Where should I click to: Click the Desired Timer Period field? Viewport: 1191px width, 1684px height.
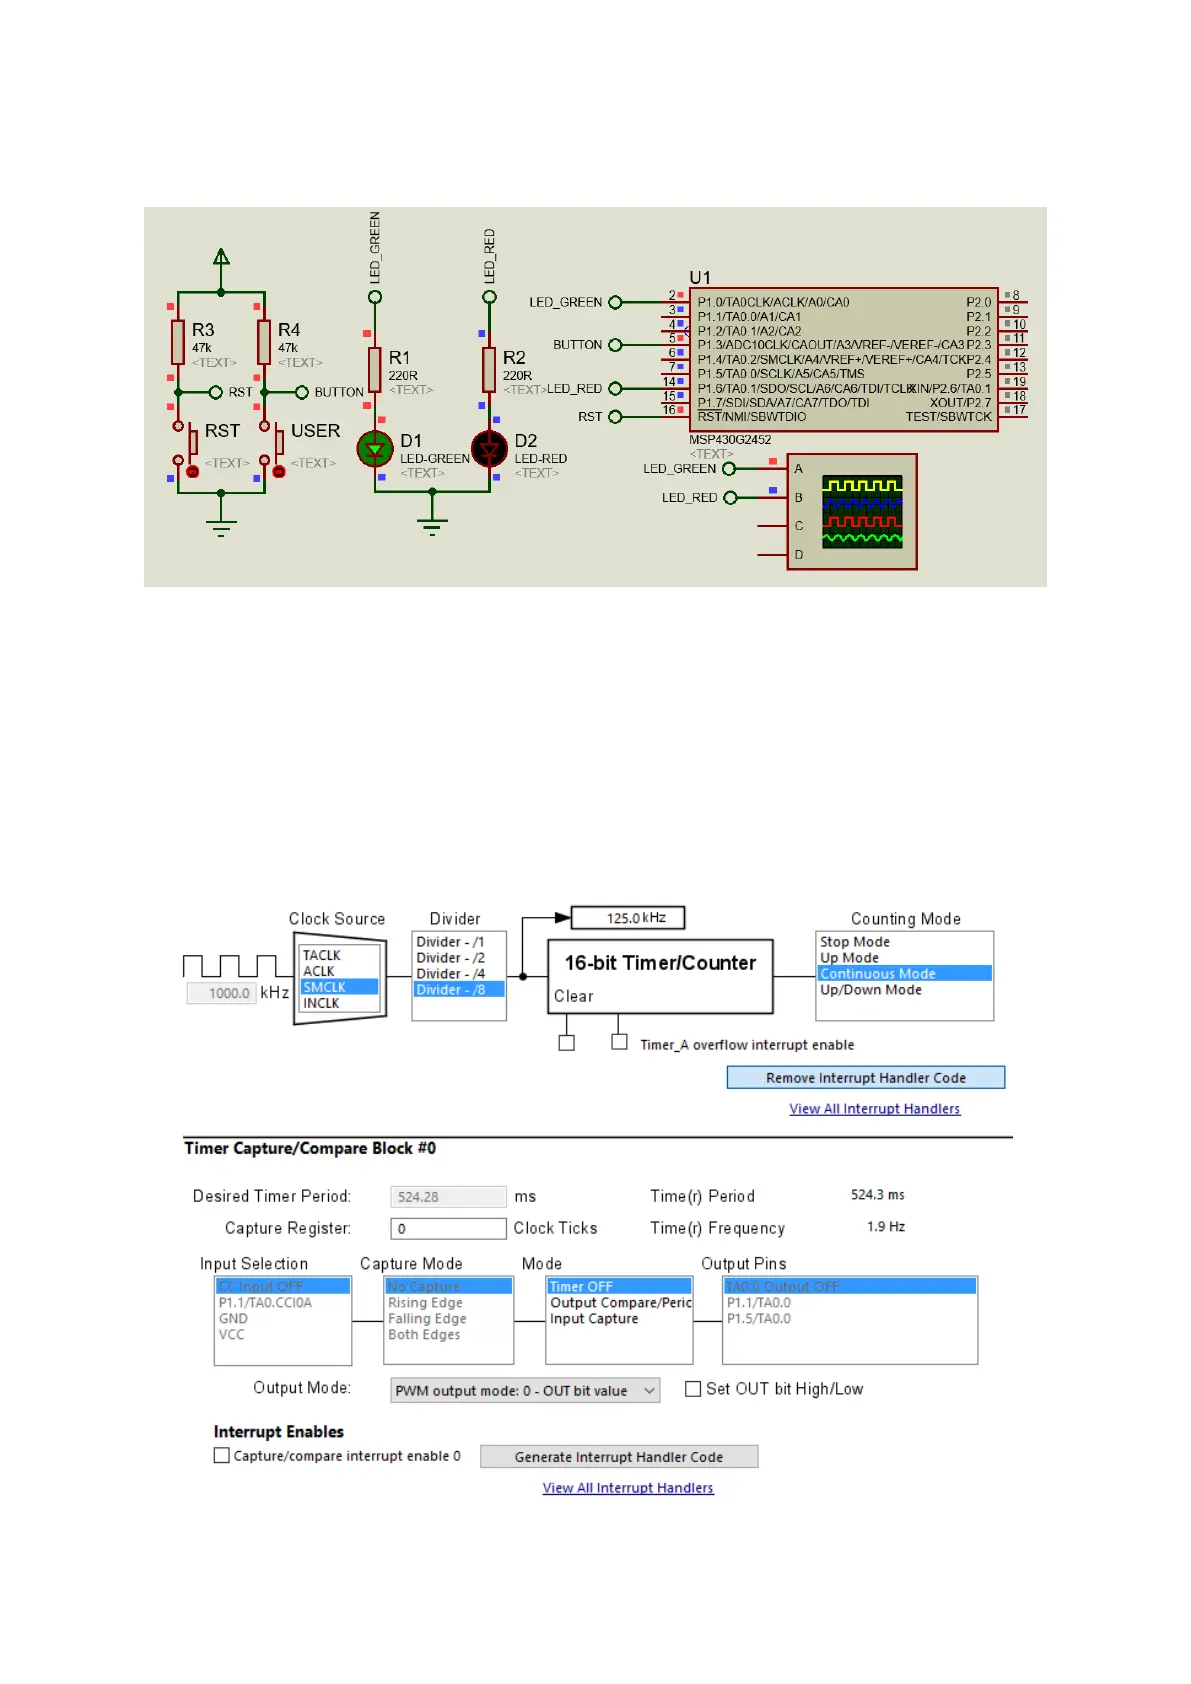coord(448,1197)
